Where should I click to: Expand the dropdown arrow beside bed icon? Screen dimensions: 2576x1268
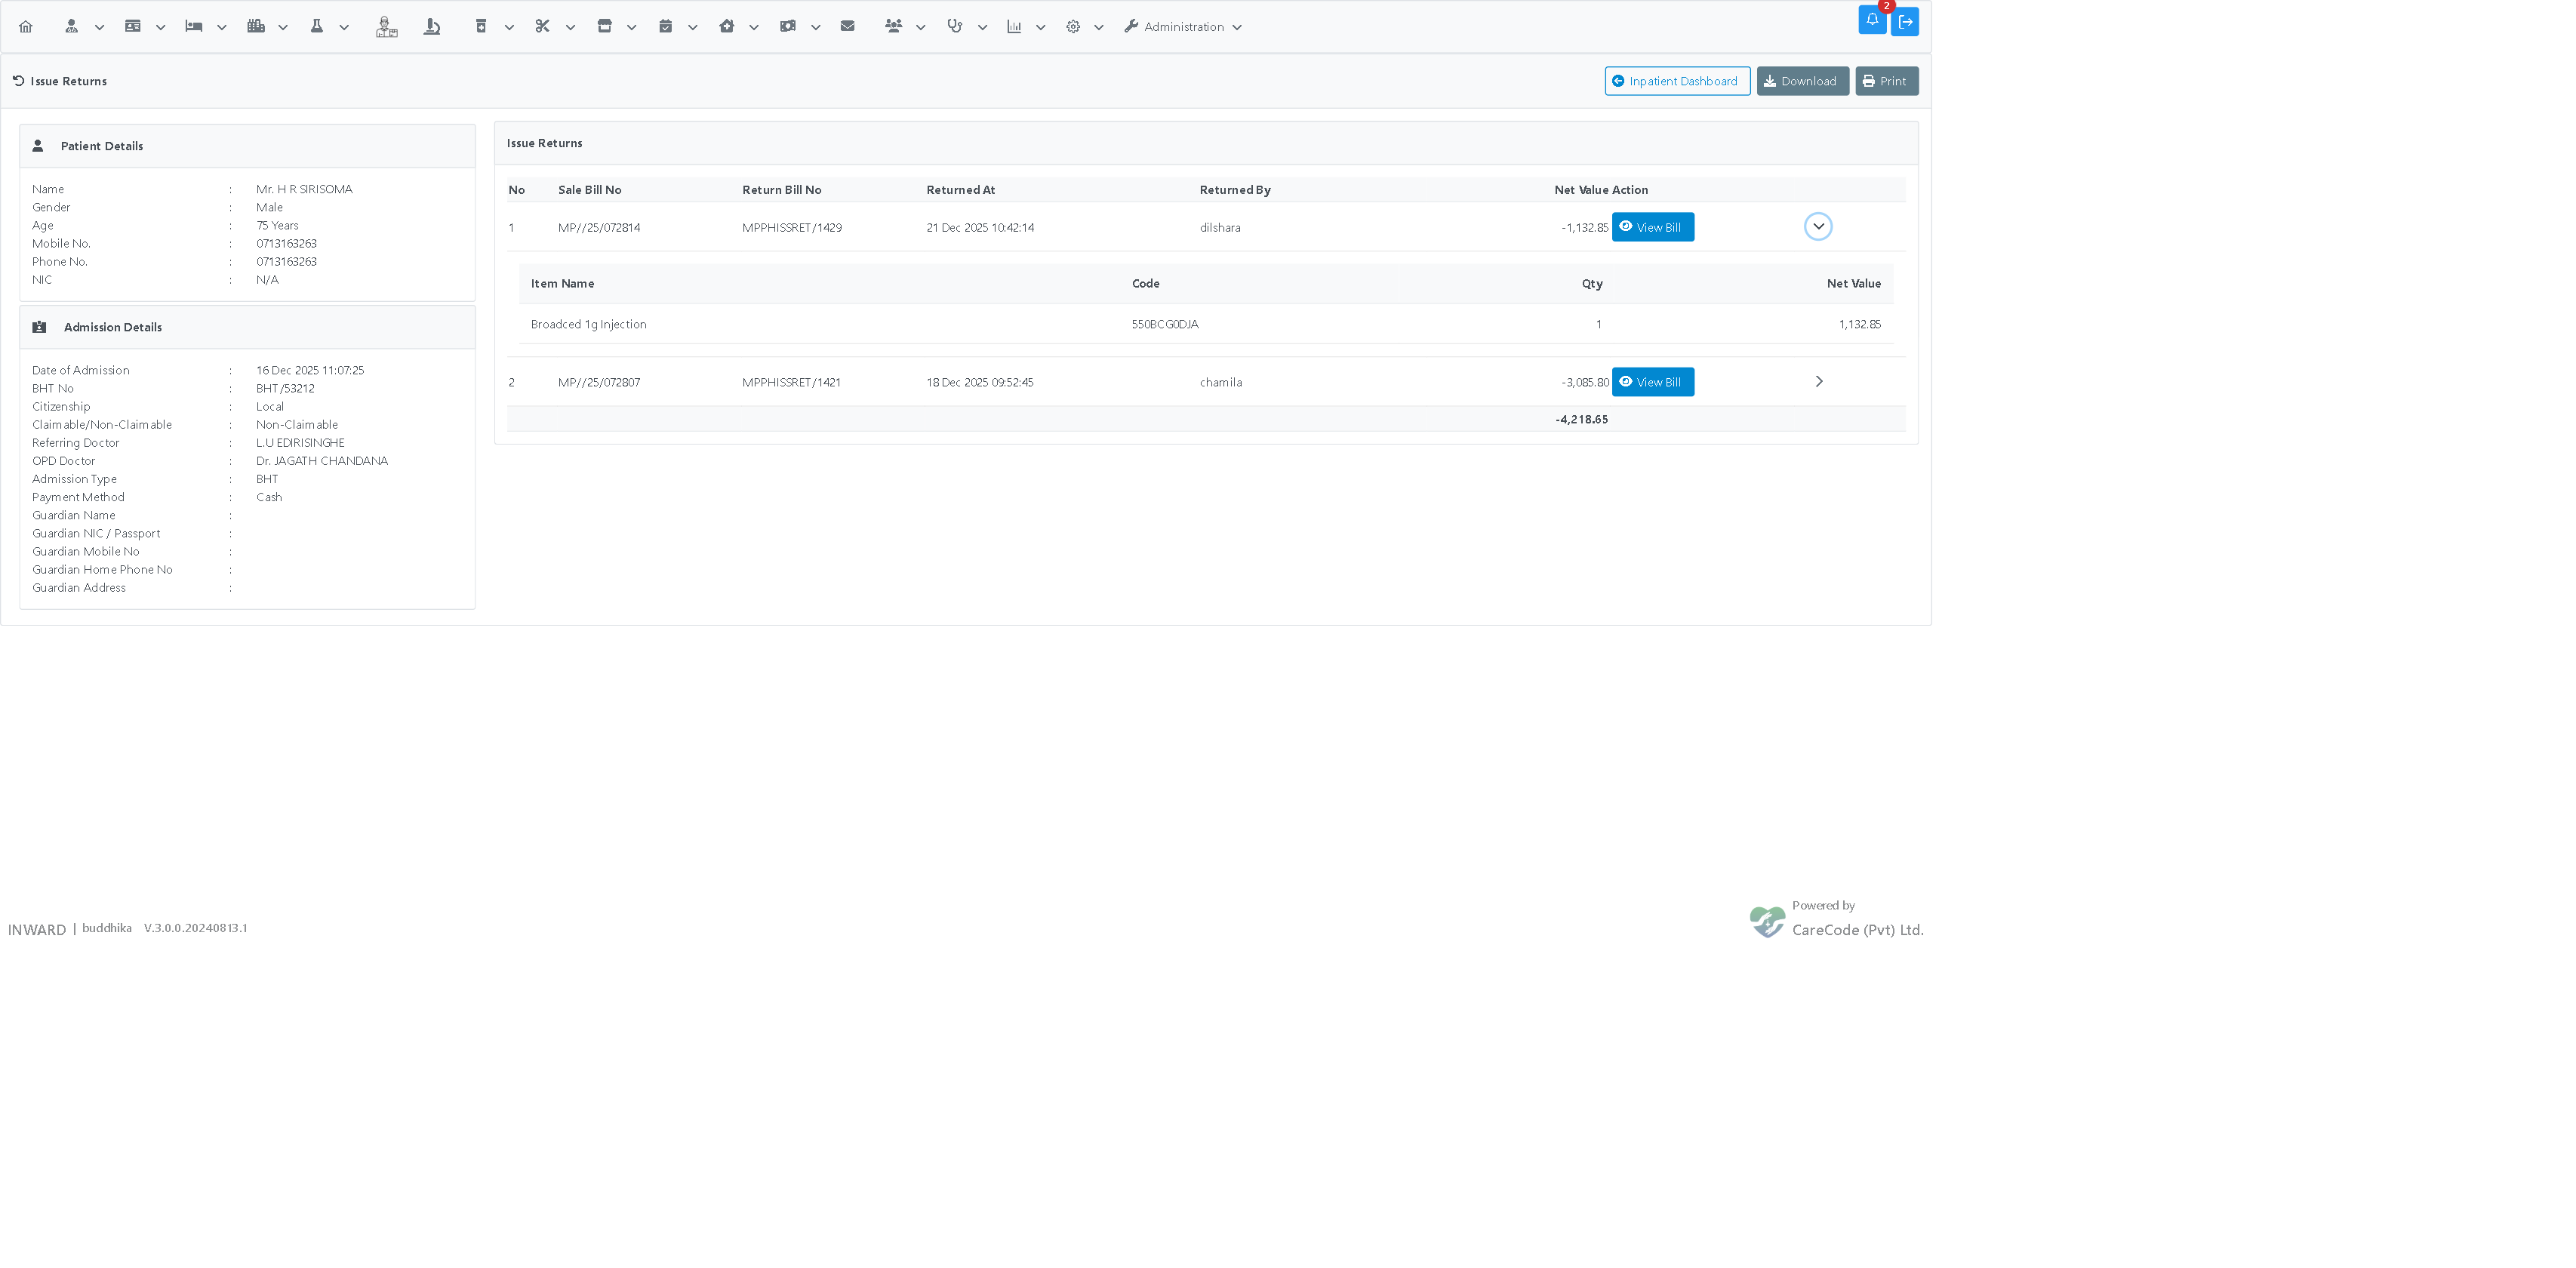point(222,28)
